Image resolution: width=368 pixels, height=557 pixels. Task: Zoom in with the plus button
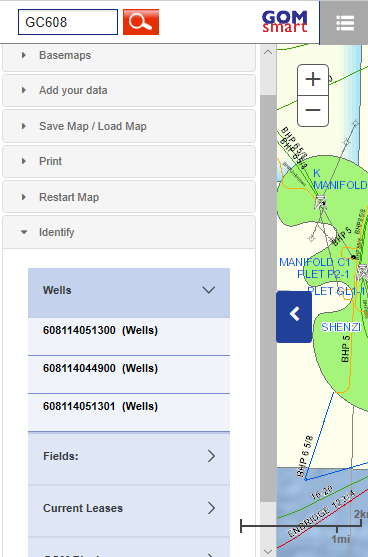[x=313, y=80]
